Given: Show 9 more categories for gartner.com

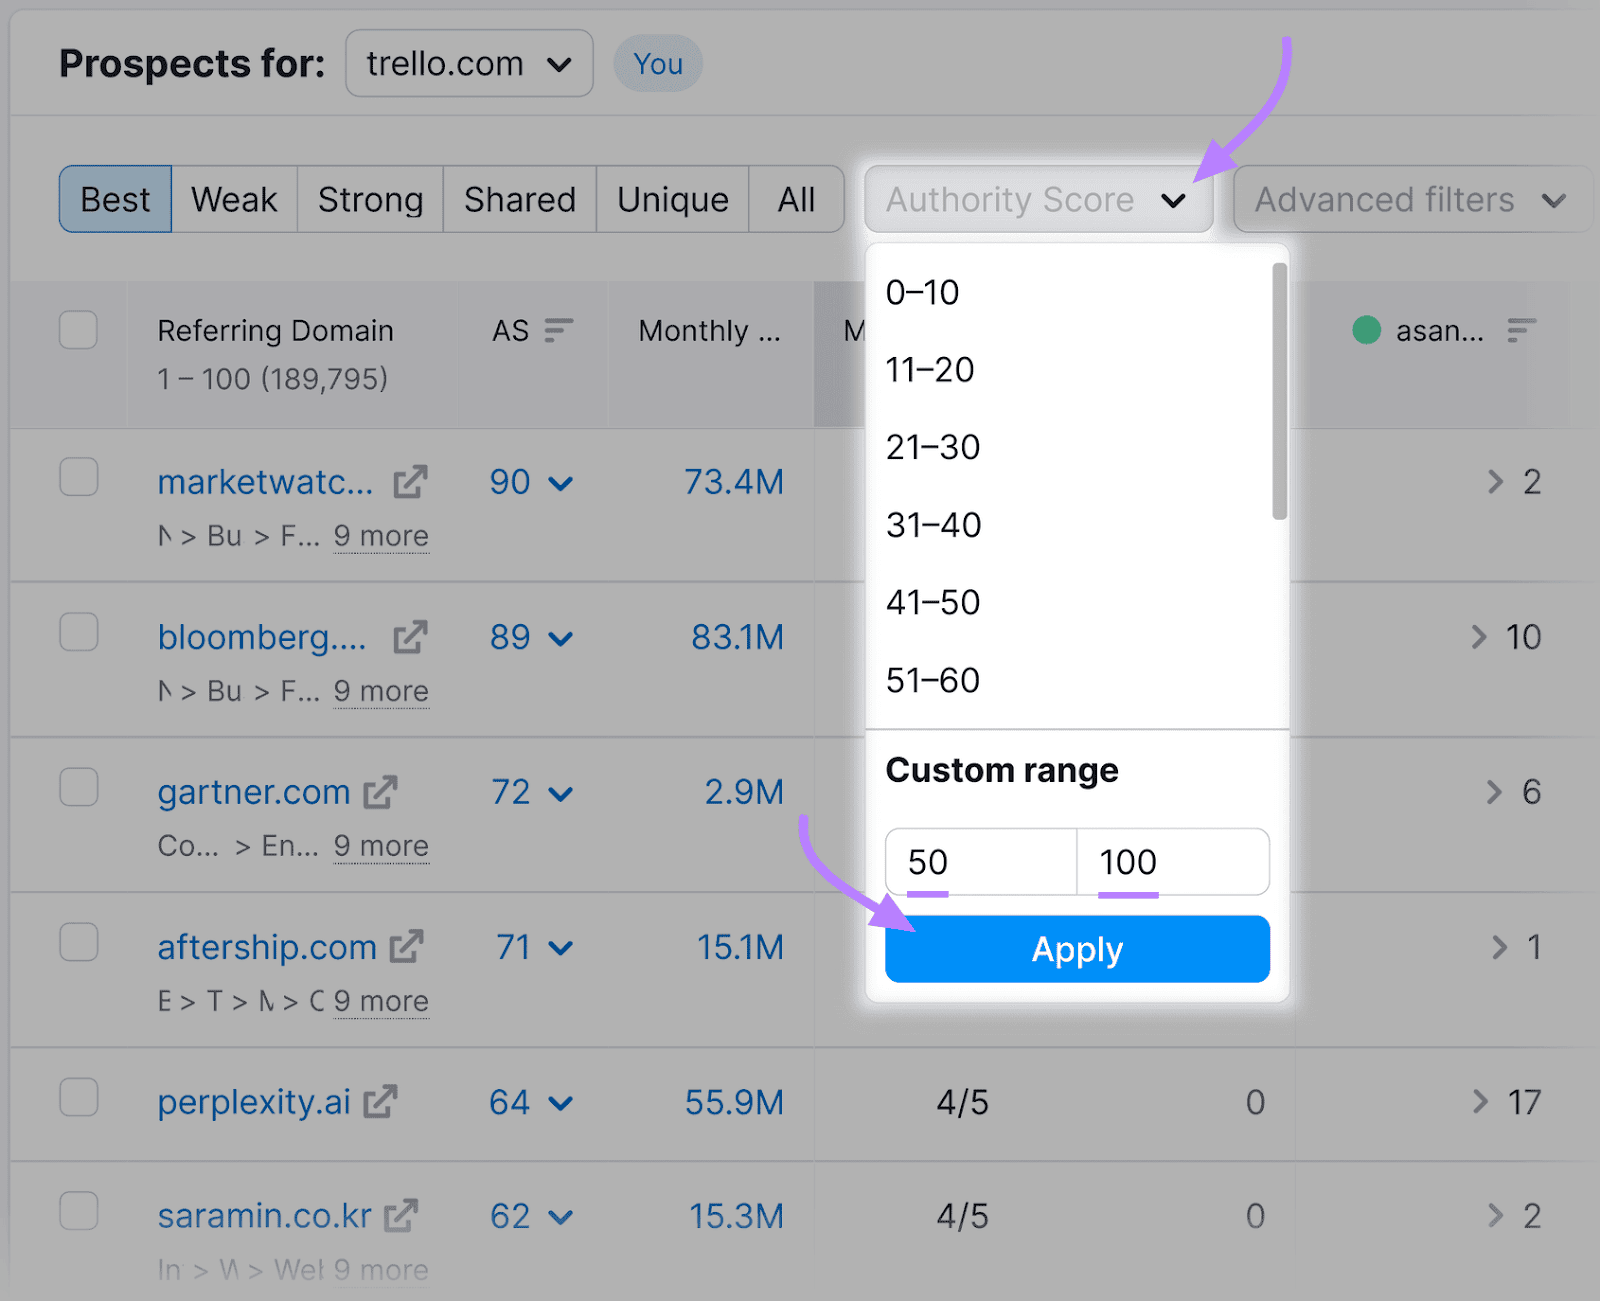Looking at the screenshot, I should pos(381,845).
